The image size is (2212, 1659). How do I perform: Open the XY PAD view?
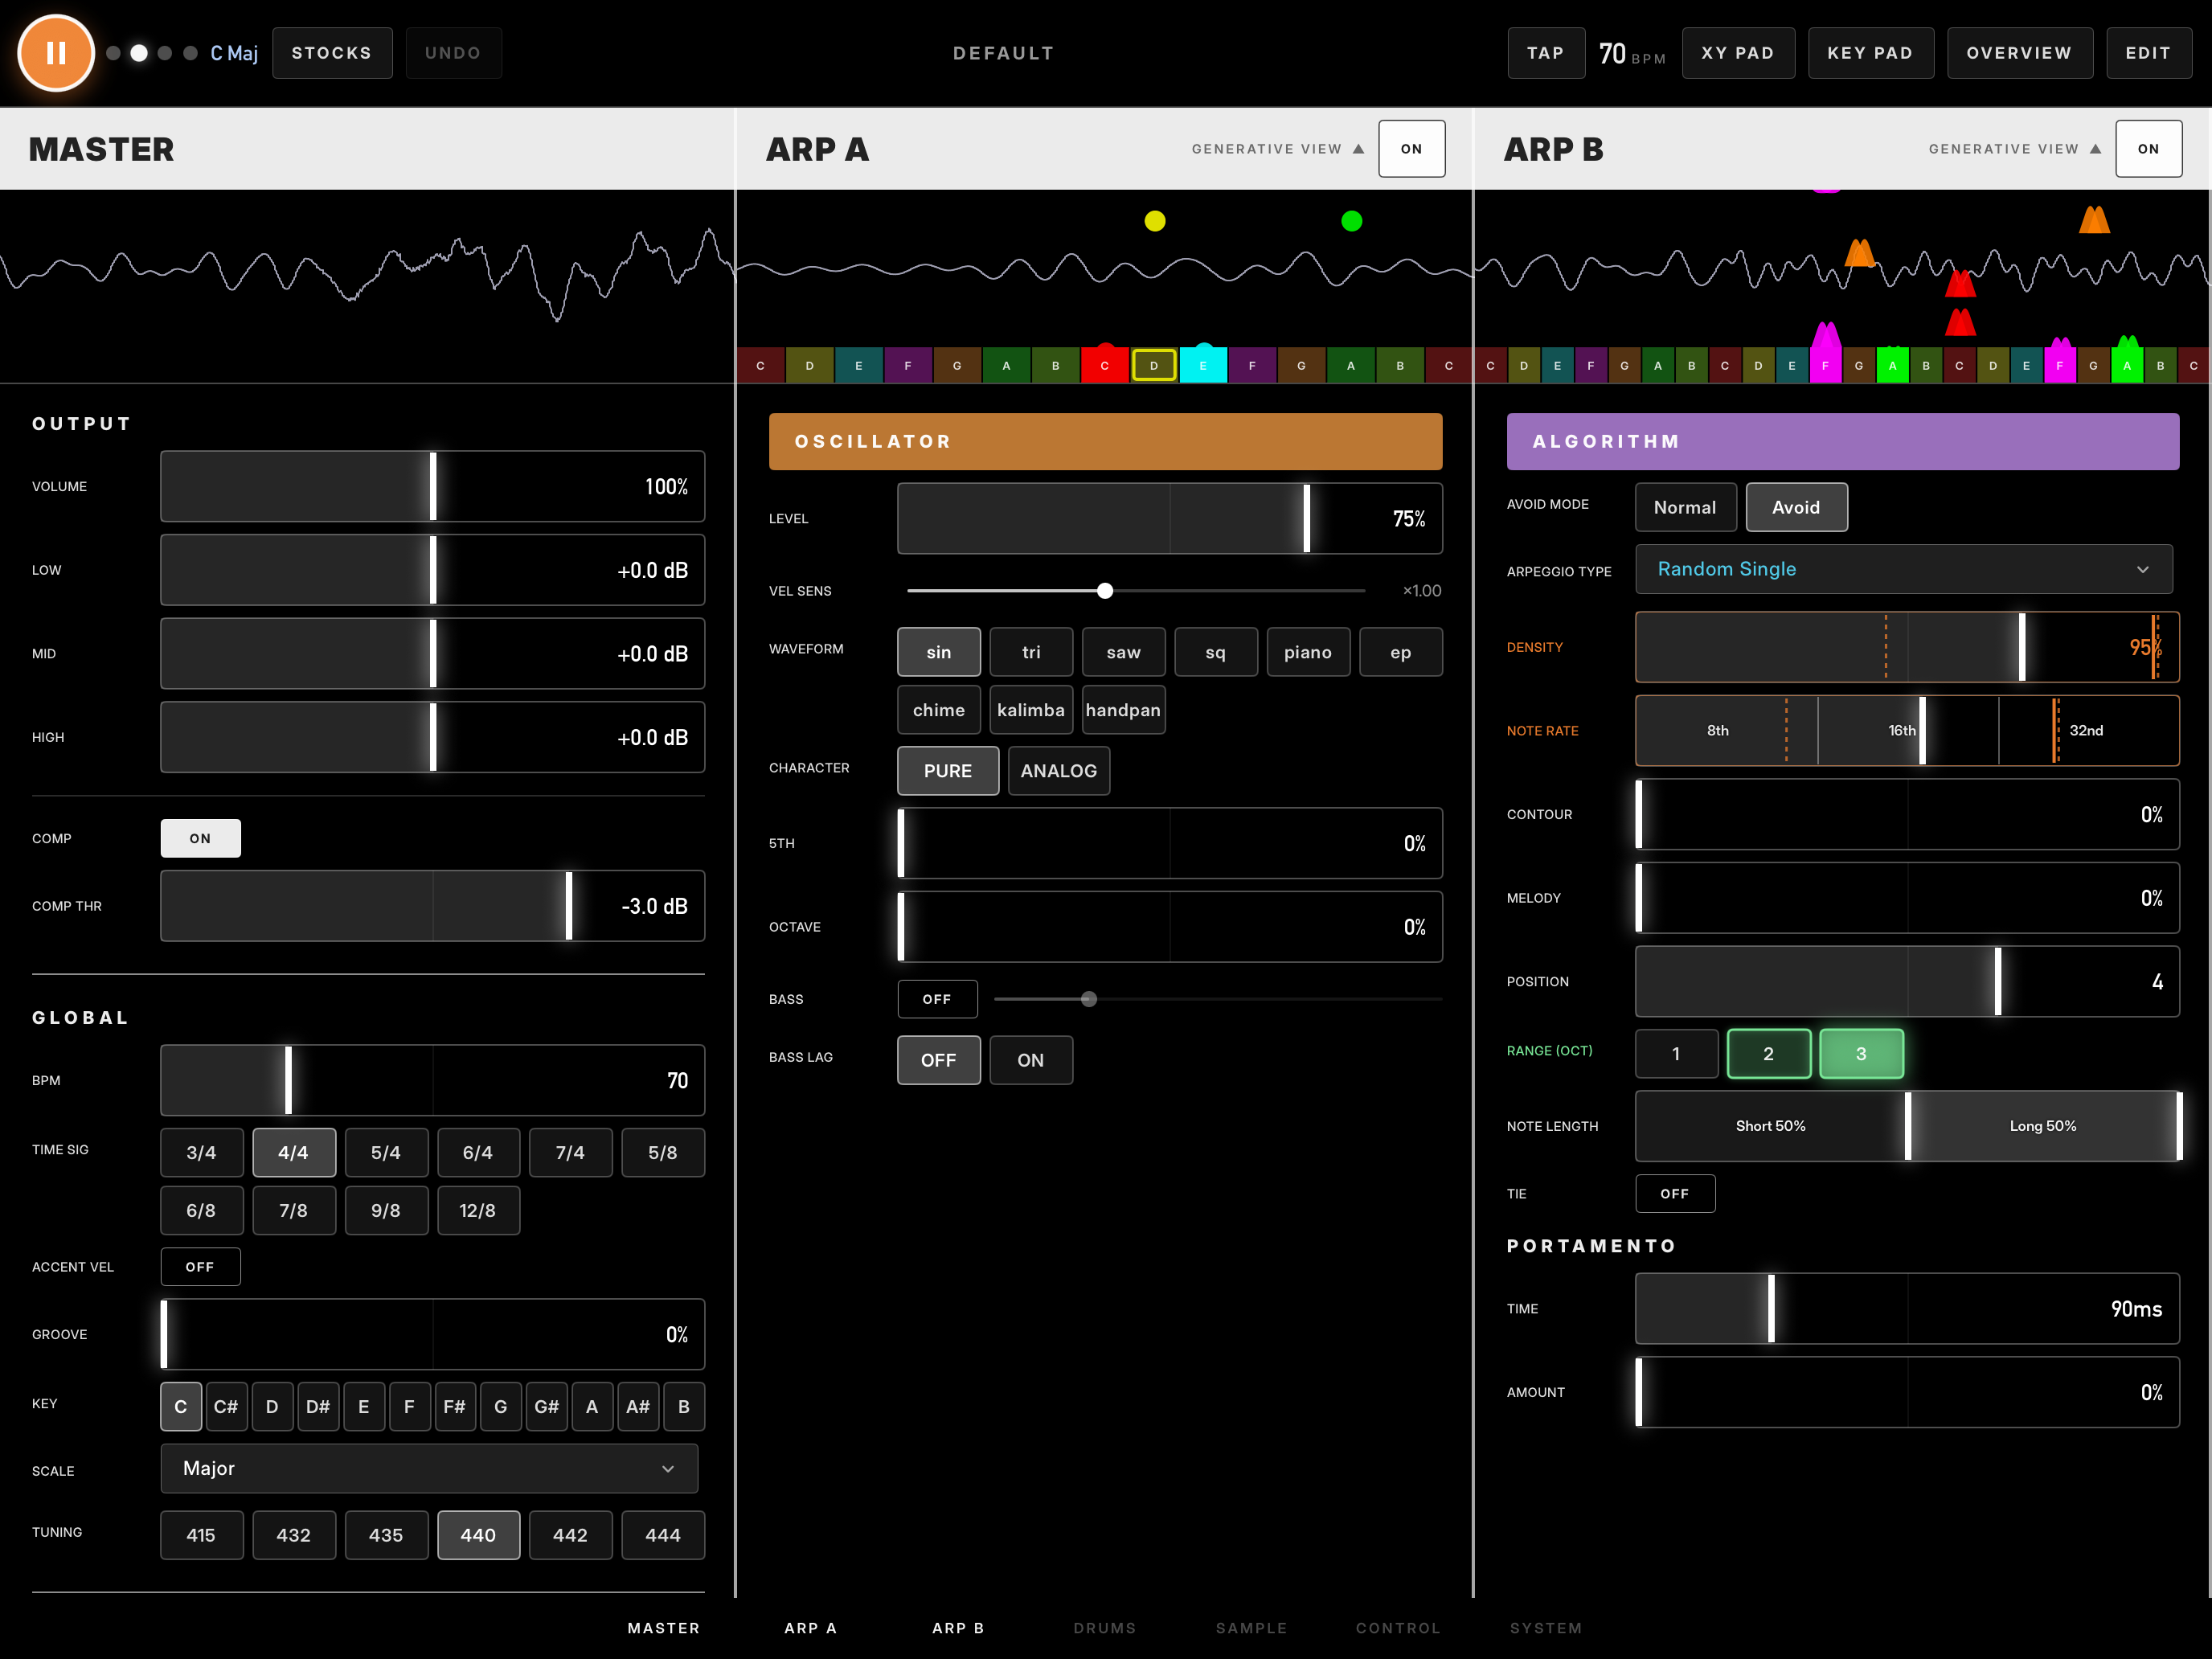click(1738, 53)
